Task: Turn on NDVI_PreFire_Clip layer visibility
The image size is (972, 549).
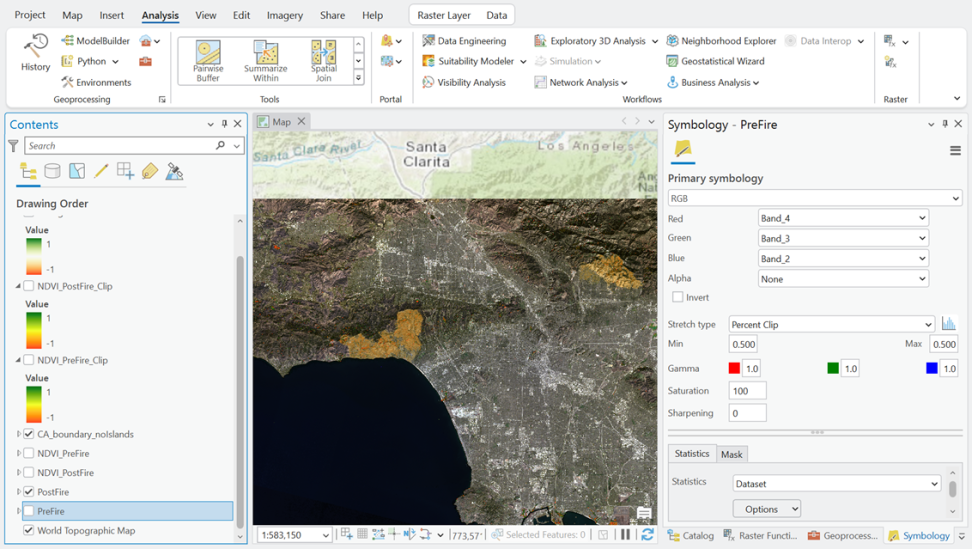Action: coord(29,360)
